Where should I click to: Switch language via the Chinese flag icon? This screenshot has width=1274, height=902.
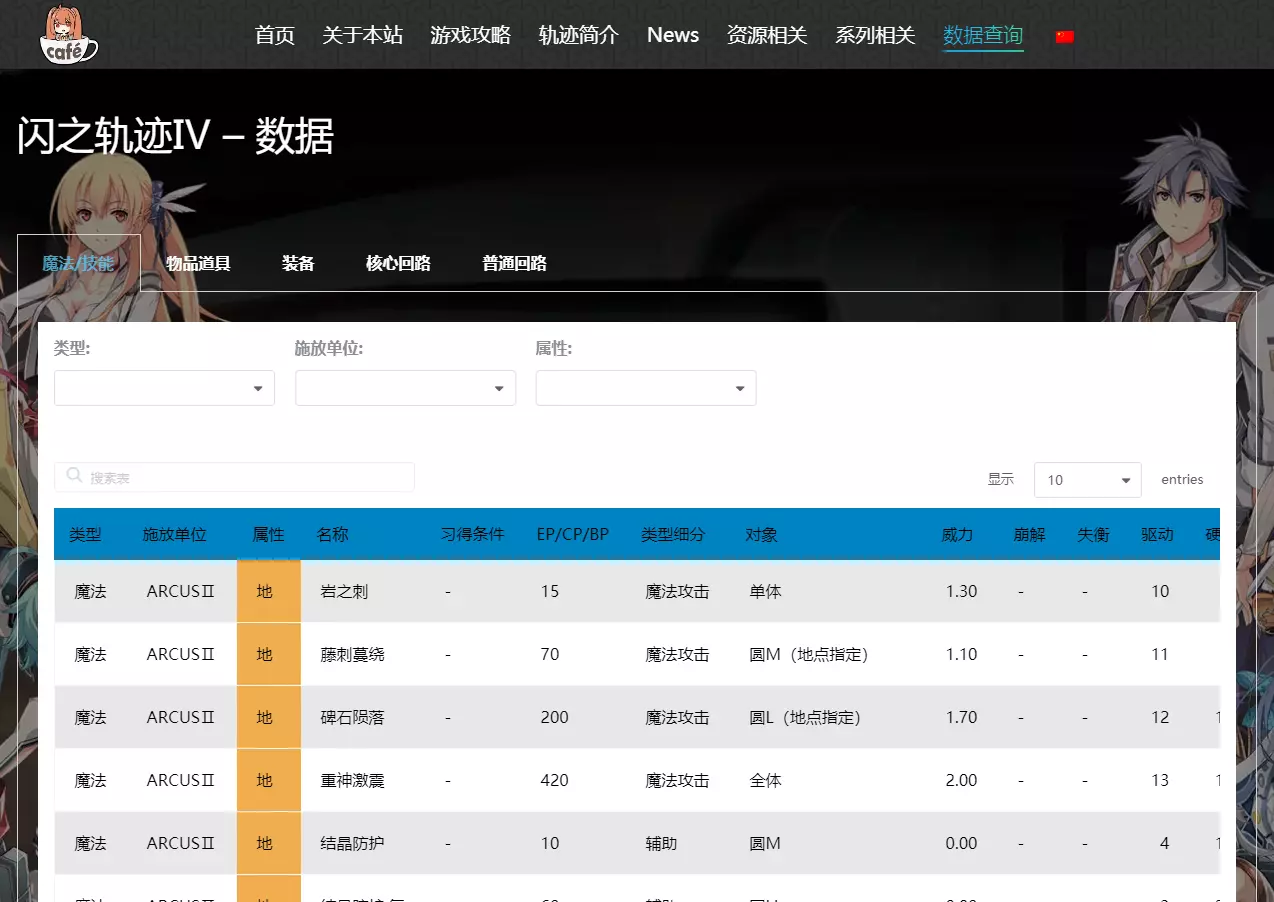point(1064,37)
